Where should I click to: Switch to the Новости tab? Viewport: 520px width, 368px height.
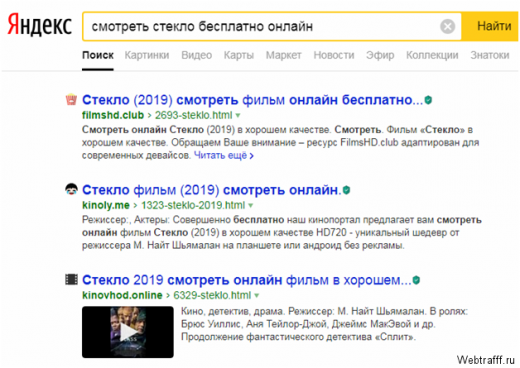[334, 55]
